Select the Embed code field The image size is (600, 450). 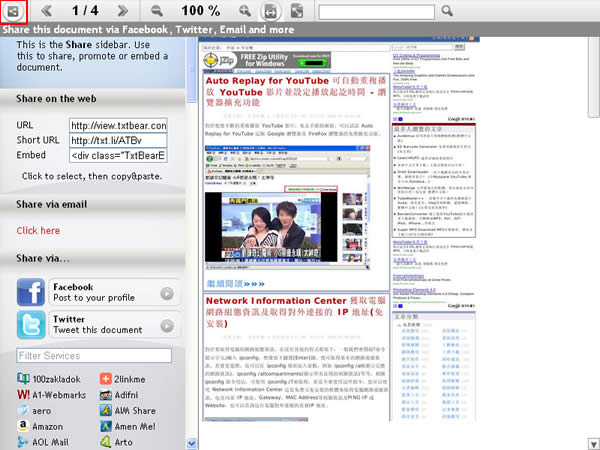[118, 156]
